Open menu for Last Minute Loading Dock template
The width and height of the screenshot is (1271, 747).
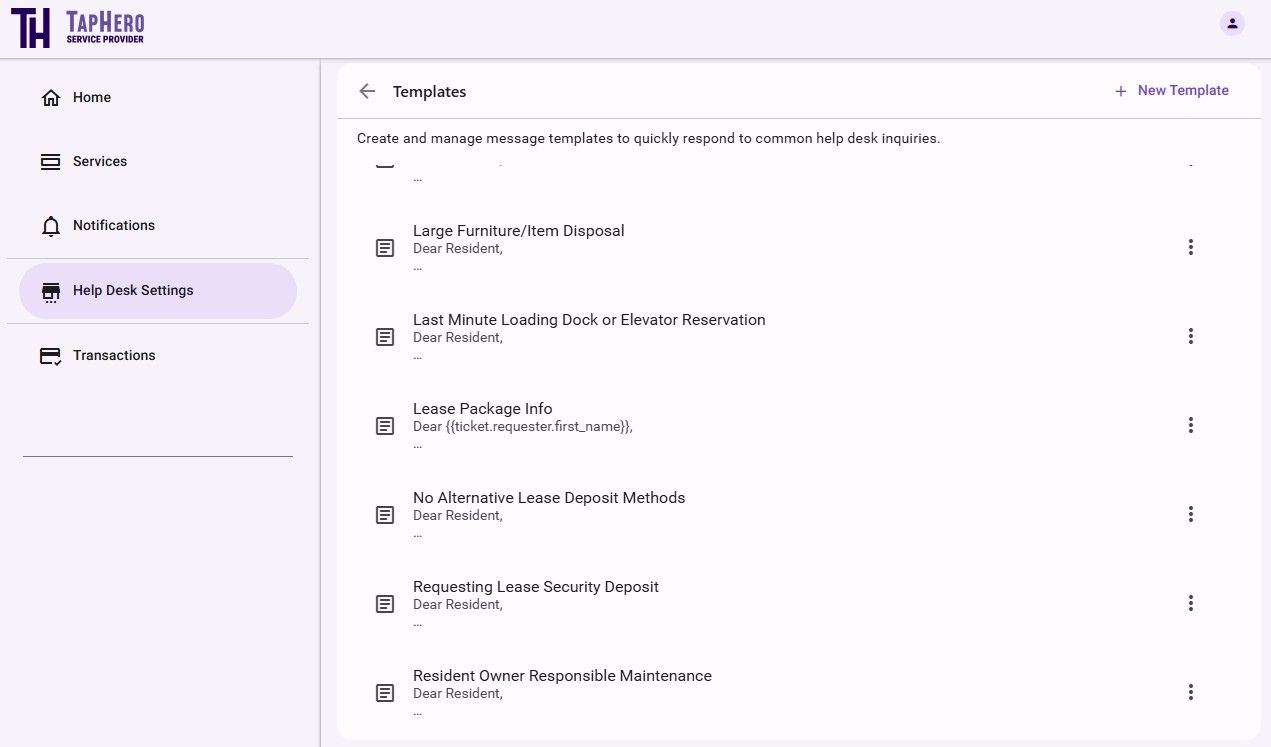pyautogui.click(x=1190, y=336)
